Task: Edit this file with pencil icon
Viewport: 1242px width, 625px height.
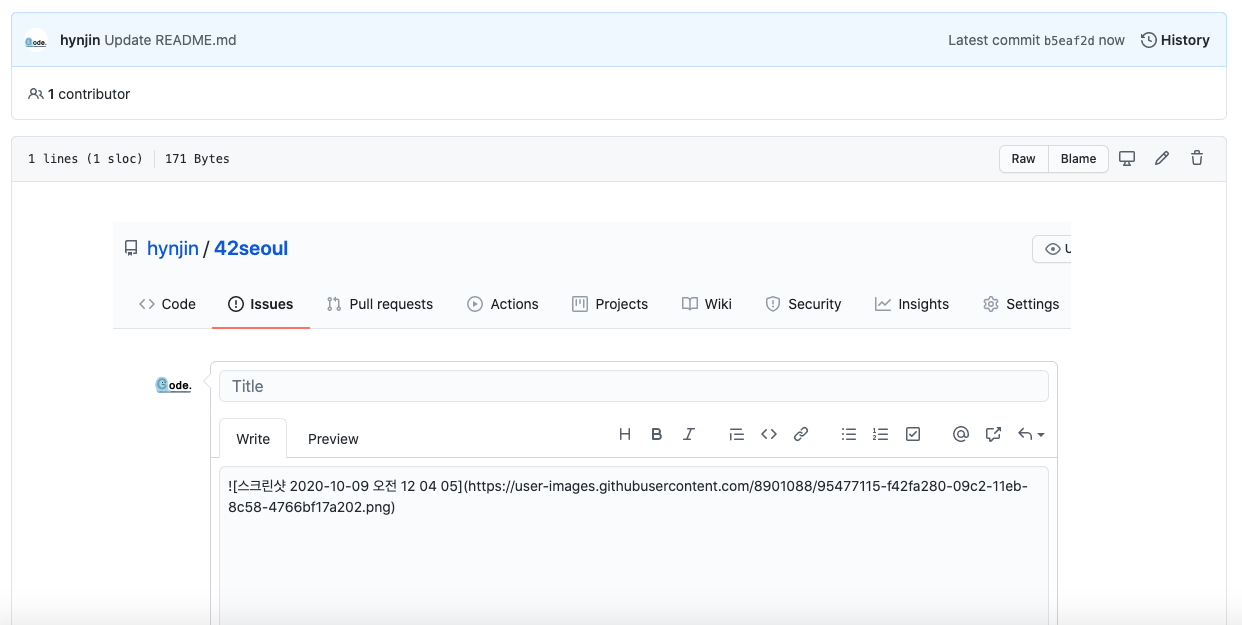Action: pos(1162,158)
